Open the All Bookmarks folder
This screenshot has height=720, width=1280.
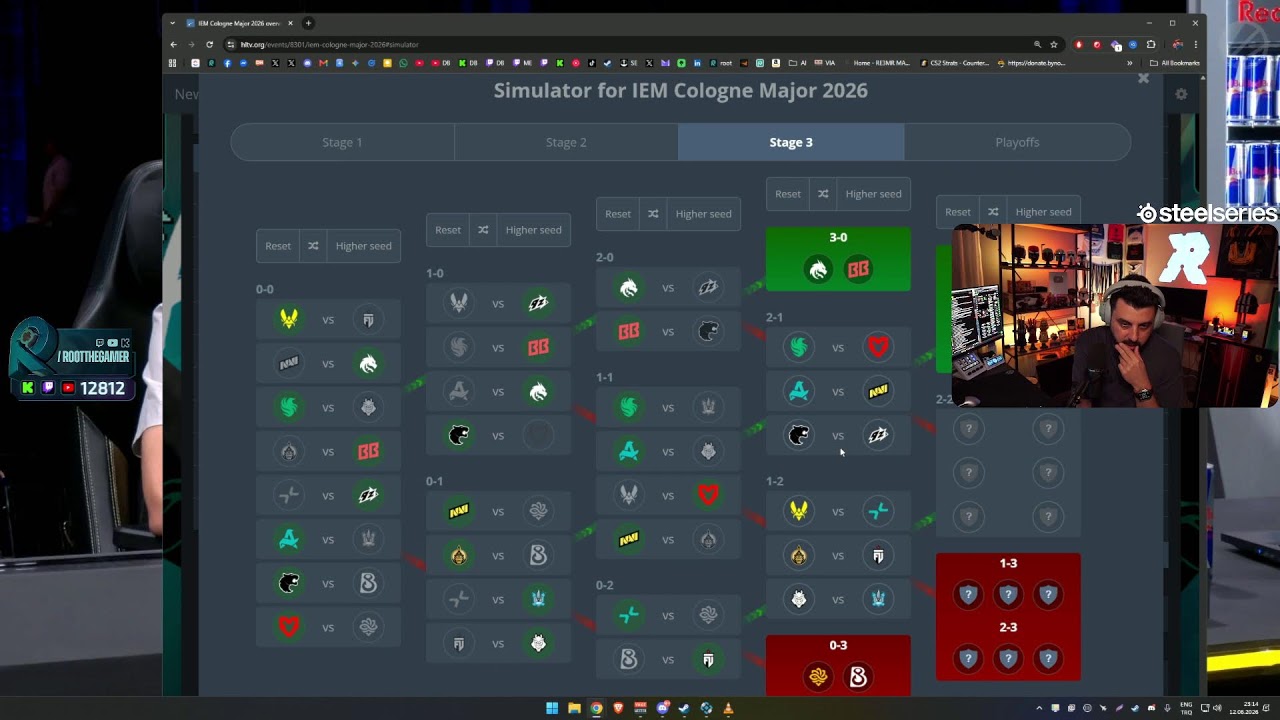click(x=1175, y=63)
